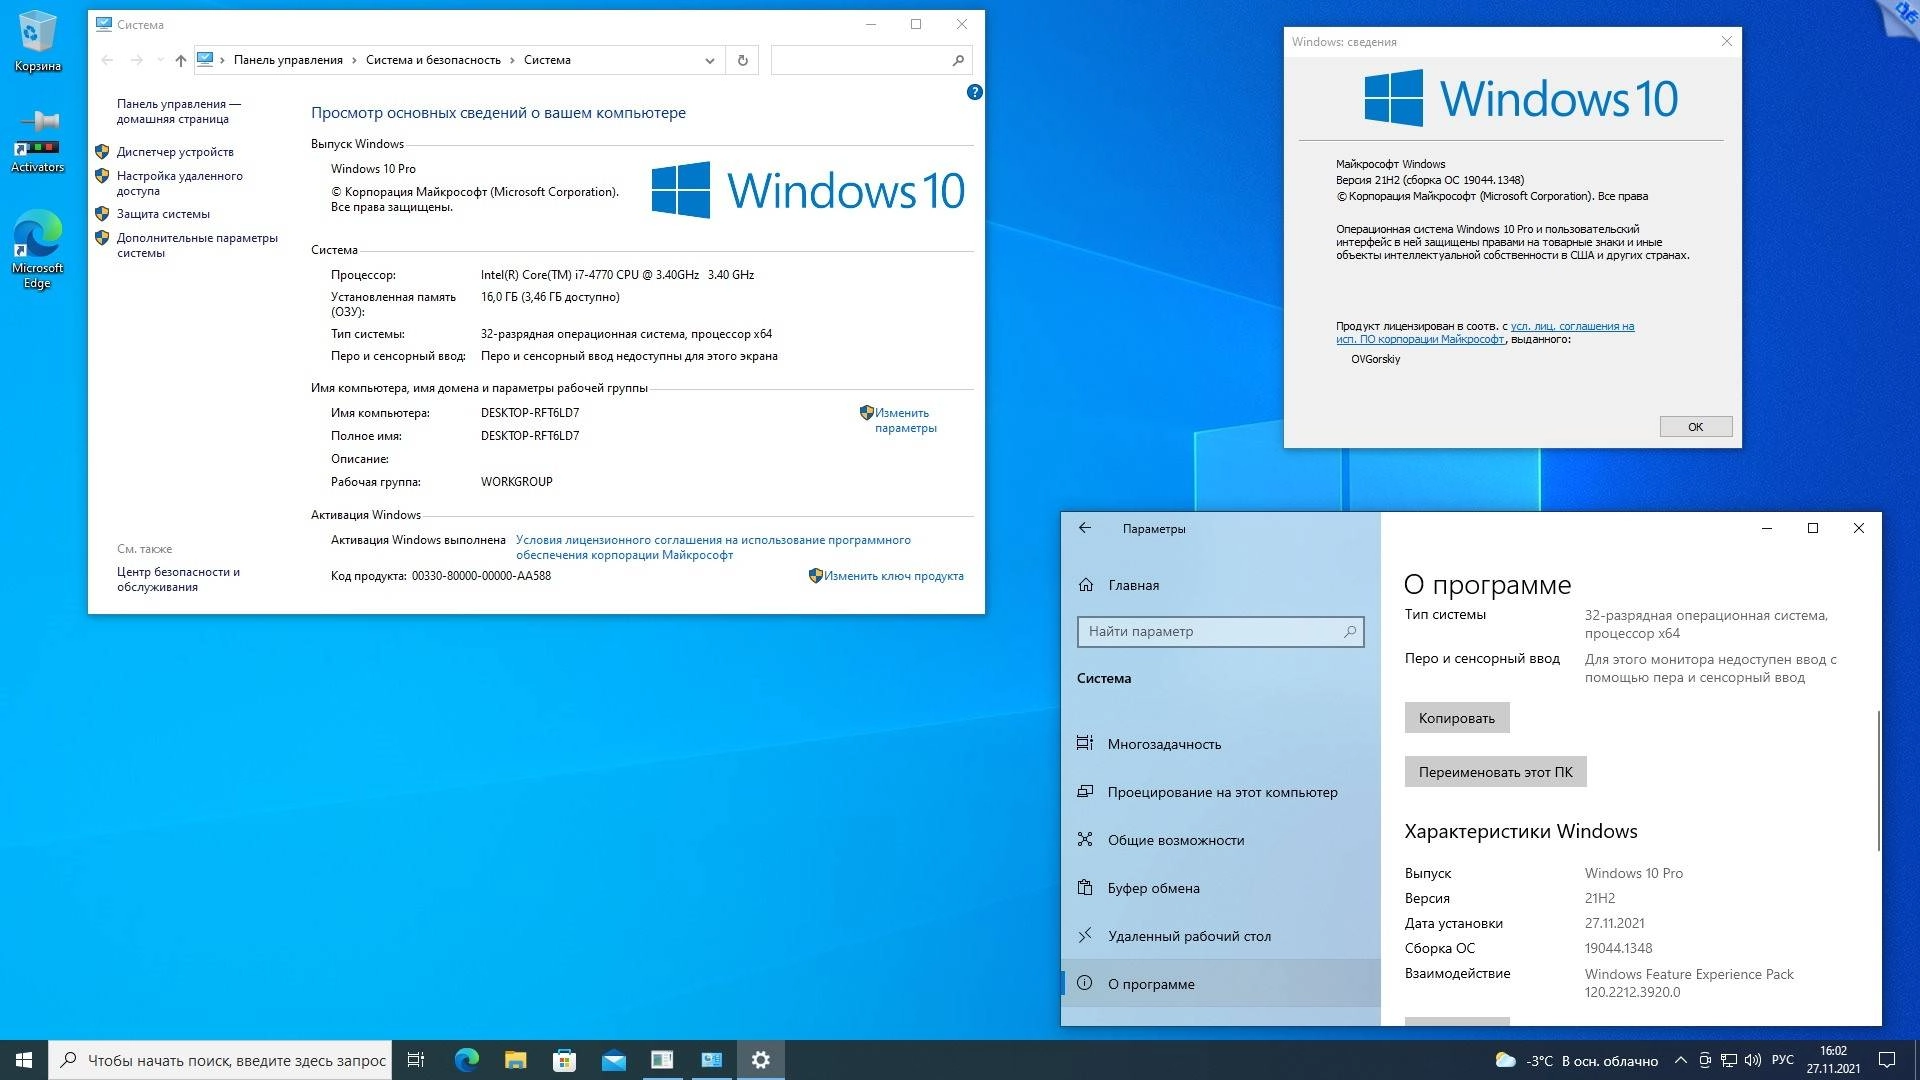Expand the breadcrumb arrow after Система и безопасность

pyautogui.click(x=513, y=59)
